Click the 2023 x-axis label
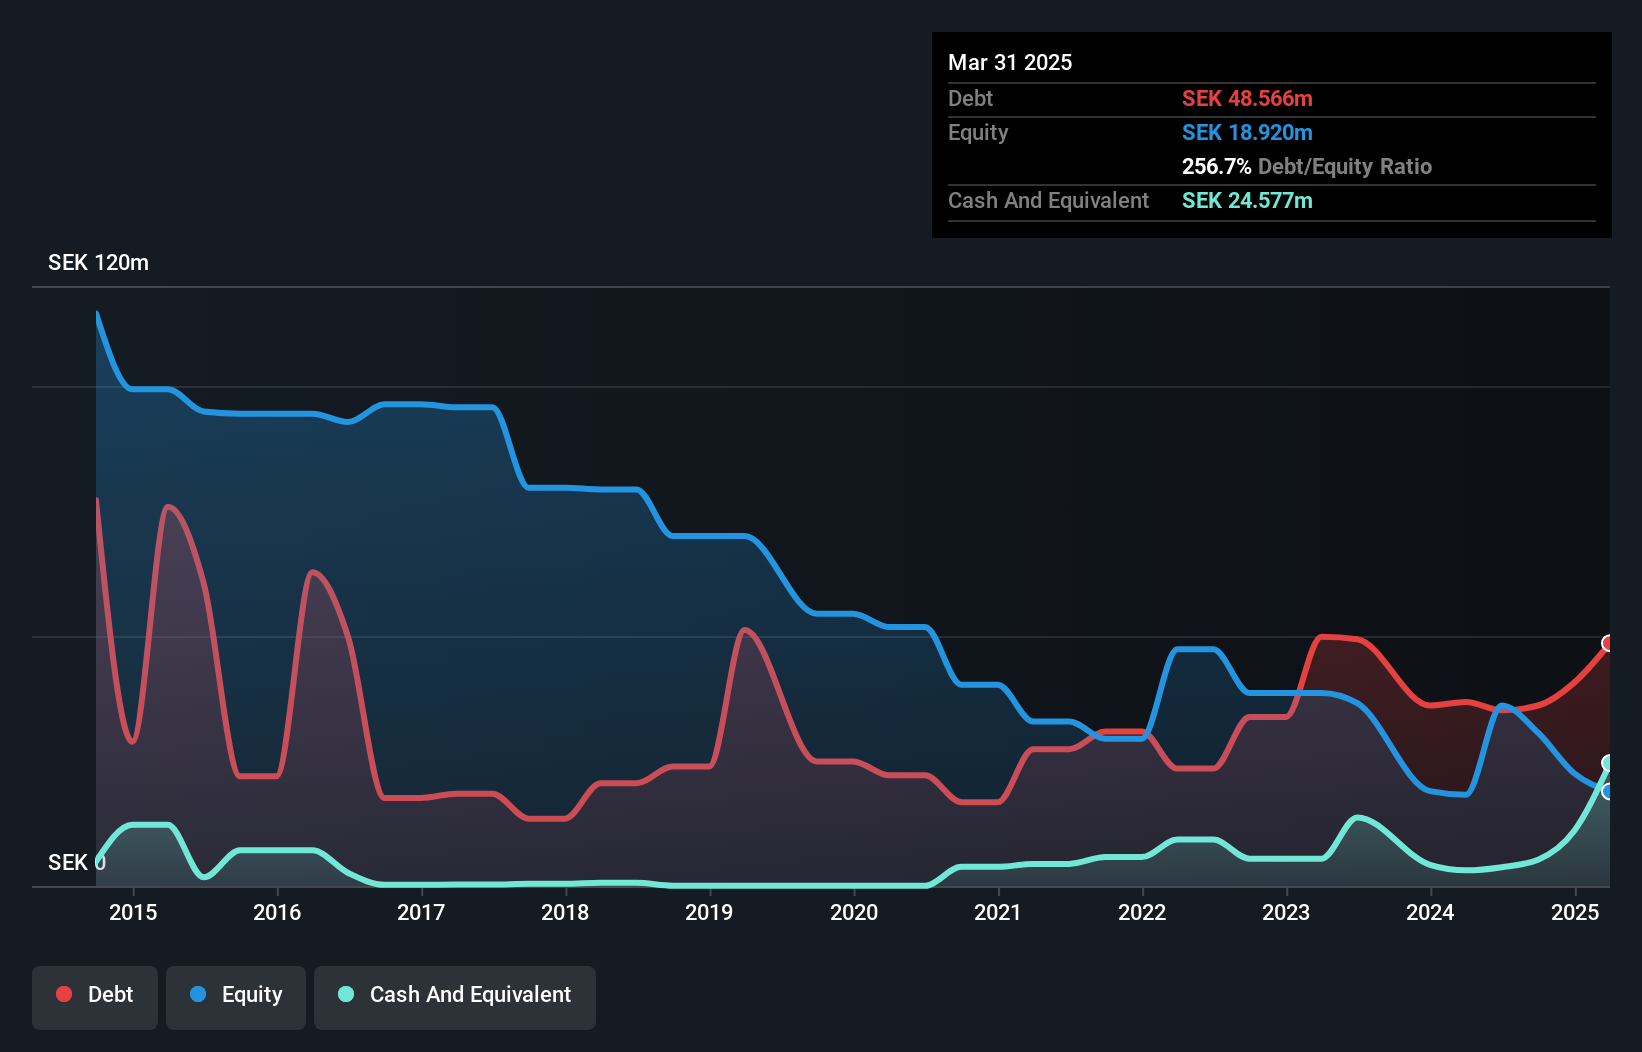This screenshot has height=1052, width=1642. tap(1286, 912)
